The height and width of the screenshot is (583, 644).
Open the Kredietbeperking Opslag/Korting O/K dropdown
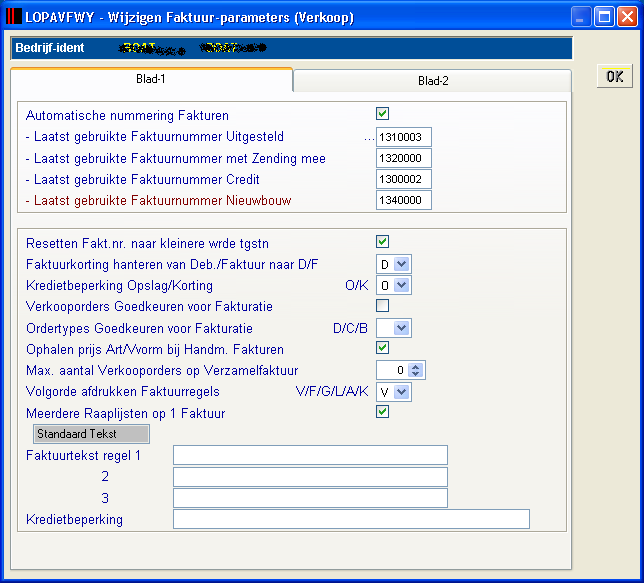pos(401,285)
